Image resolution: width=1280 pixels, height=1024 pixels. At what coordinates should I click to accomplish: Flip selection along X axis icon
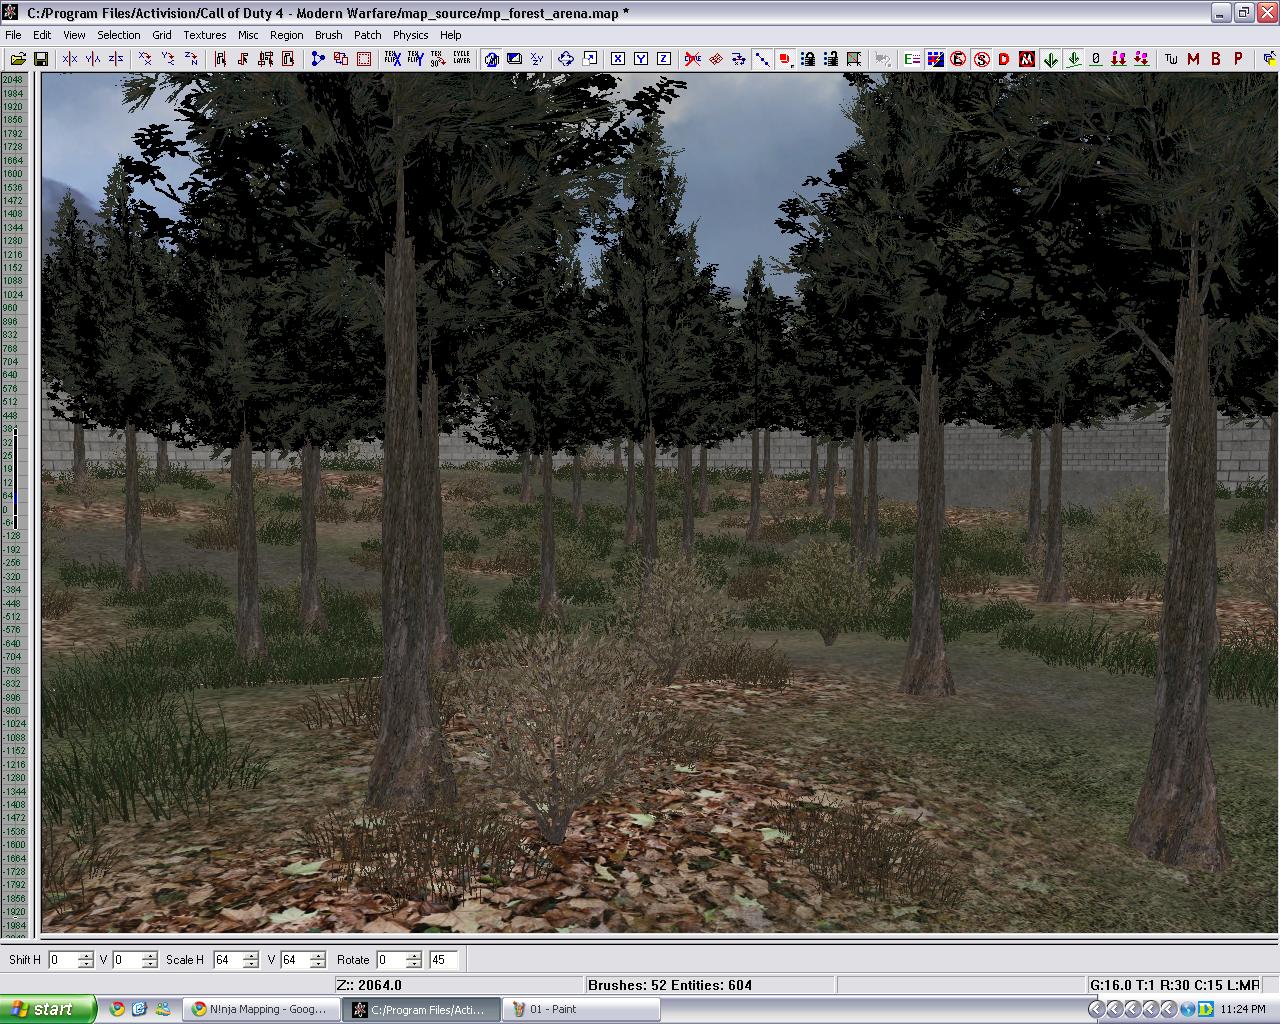coord(69,59)
